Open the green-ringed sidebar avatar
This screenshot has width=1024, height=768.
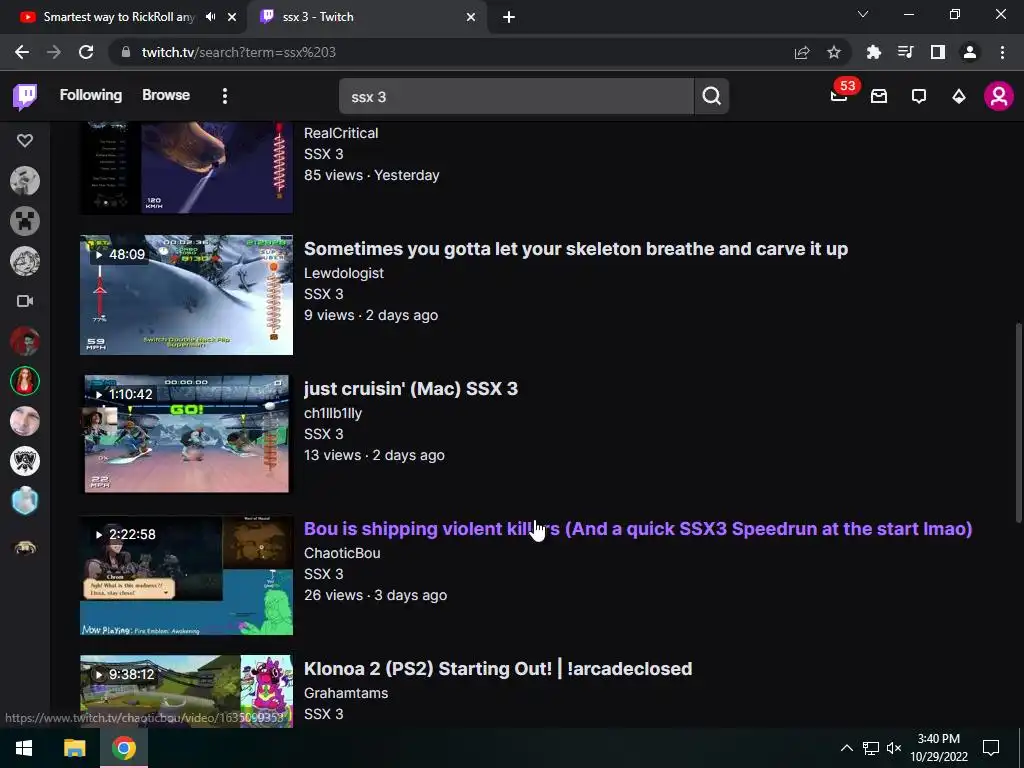(25, 381)
